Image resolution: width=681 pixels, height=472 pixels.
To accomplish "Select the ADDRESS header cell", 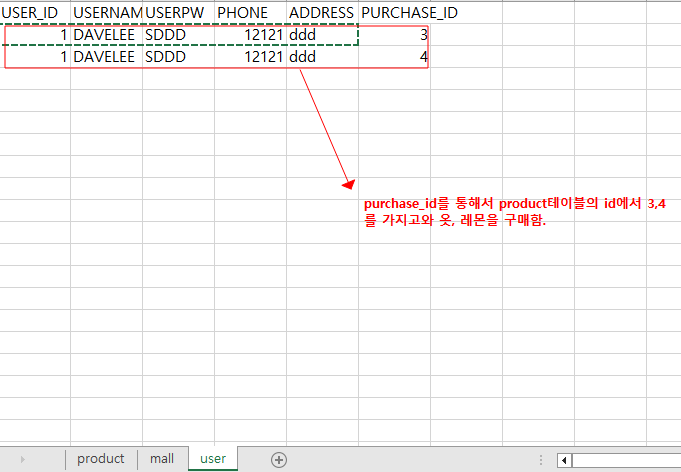I will (x=322, y=13).
